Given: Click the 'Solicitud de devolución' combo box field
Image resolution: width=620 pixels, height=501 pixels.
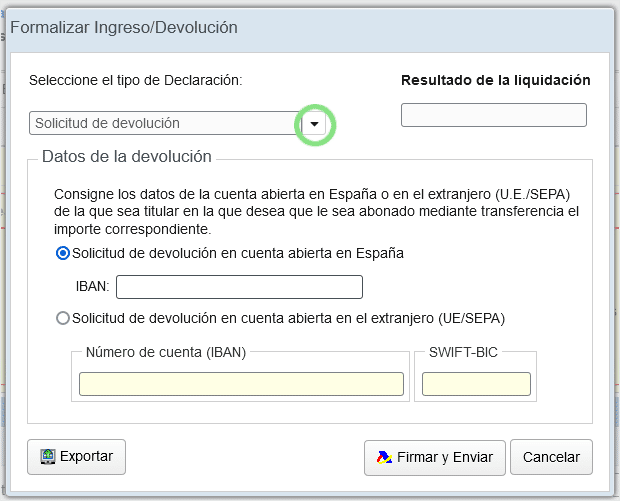Looking at the screenshot, I should 165,123.
